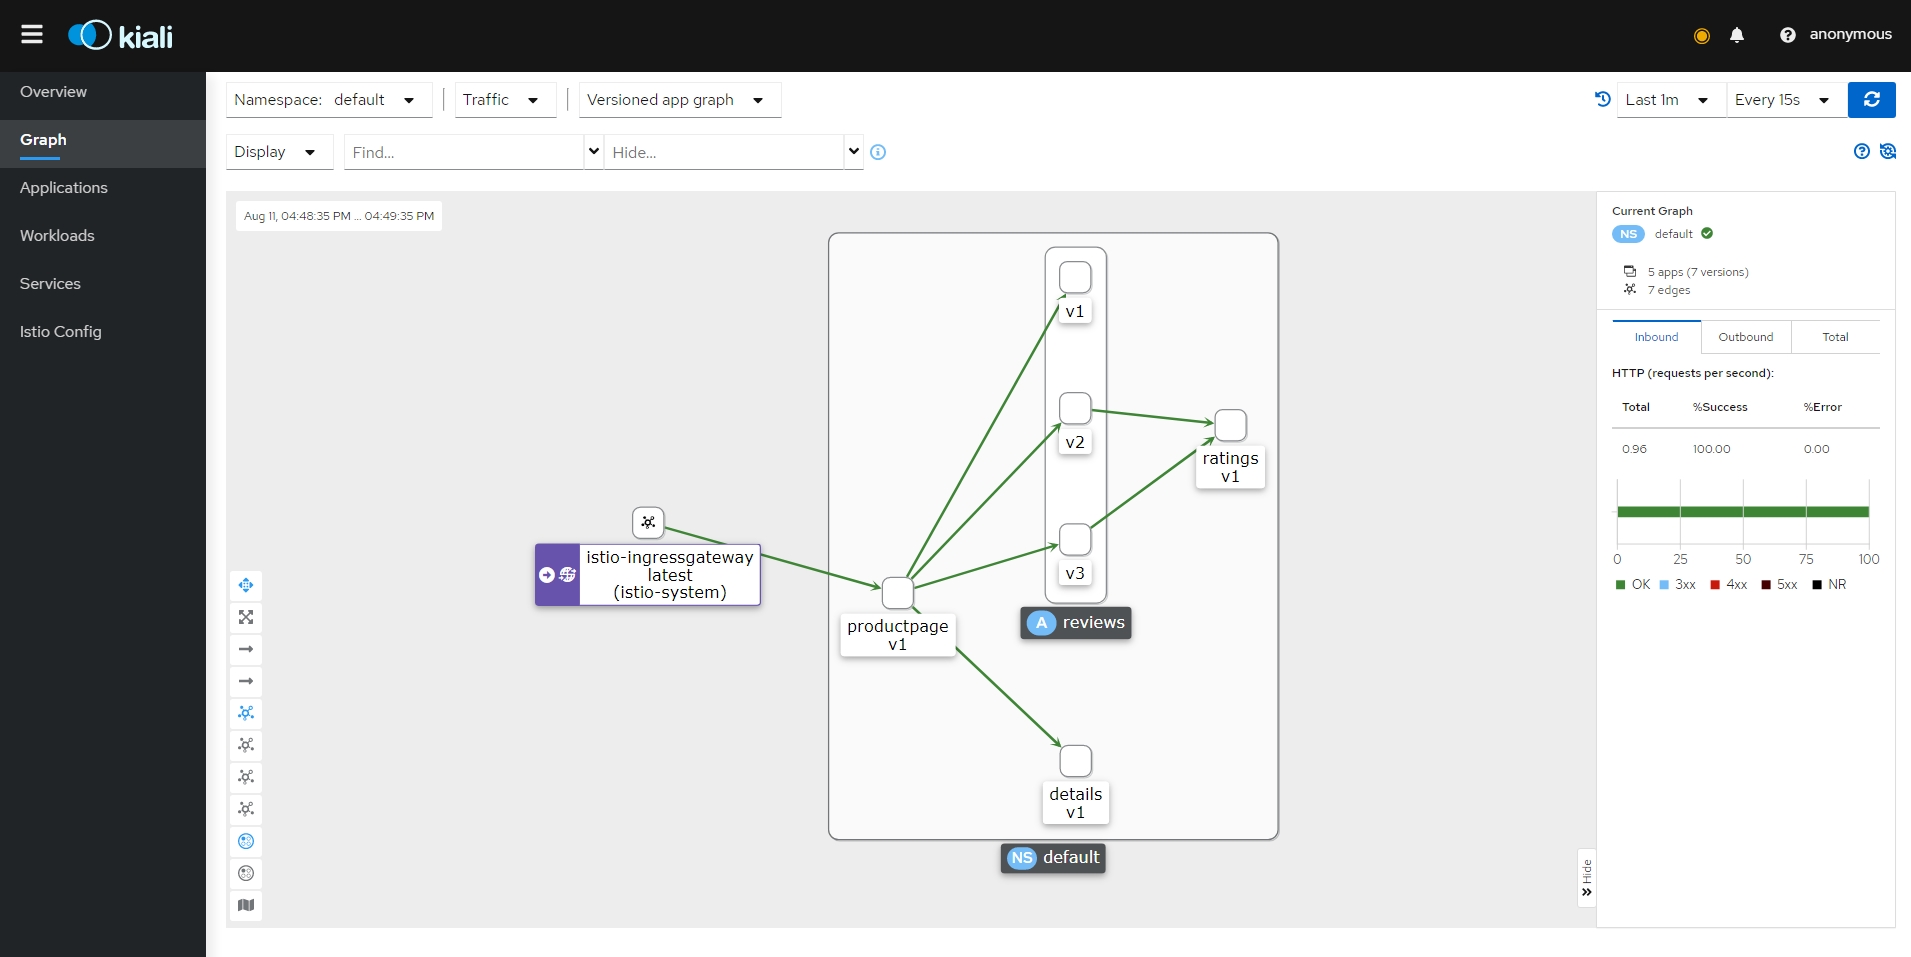Select the productpage v1 node

pyautogui.click(x=898, y=593)
